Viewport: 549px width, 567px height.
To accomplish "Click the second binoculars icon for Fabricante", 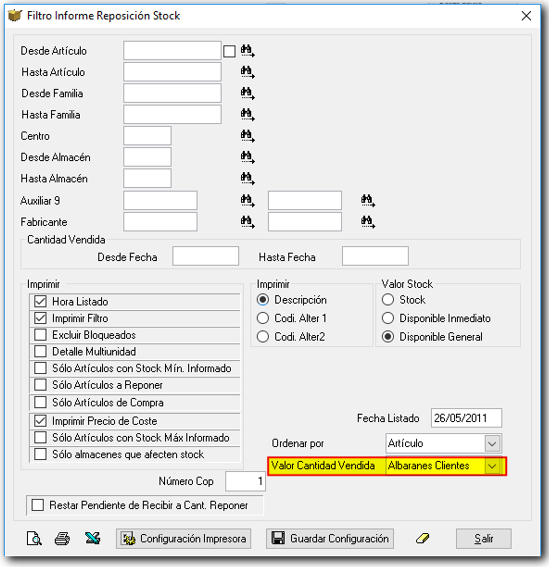I will 368,222.
